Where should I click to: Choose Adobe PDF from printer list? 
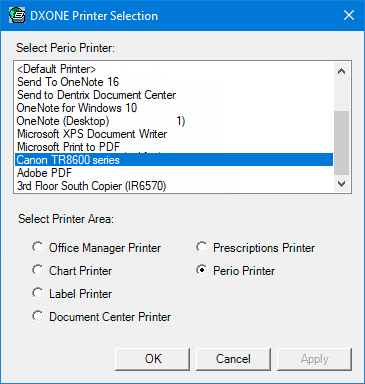tap(174, 173)
